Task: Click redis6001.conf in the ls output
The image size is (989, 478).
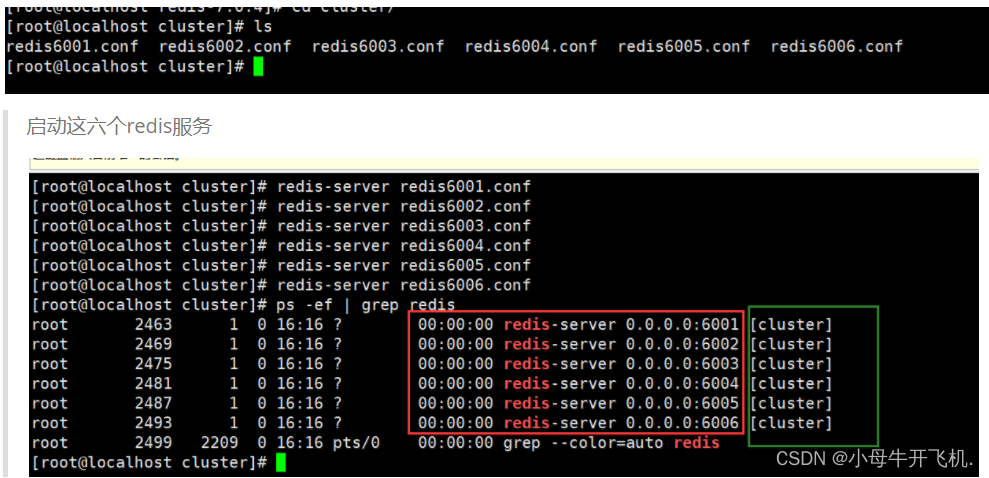Action: click(72, 47)
